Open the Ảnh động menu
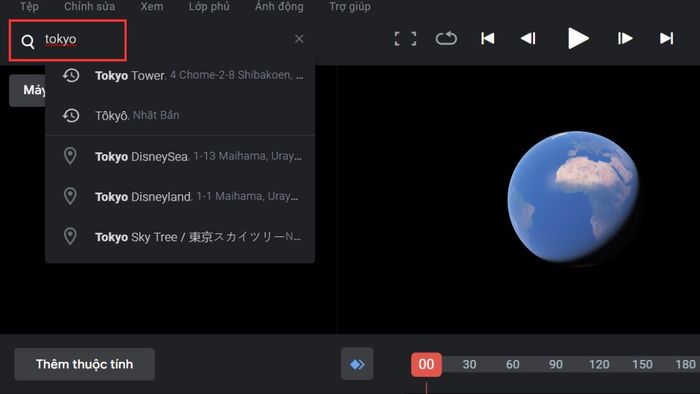This screenshot has width=700, height=394. click(x=279, y=6)
